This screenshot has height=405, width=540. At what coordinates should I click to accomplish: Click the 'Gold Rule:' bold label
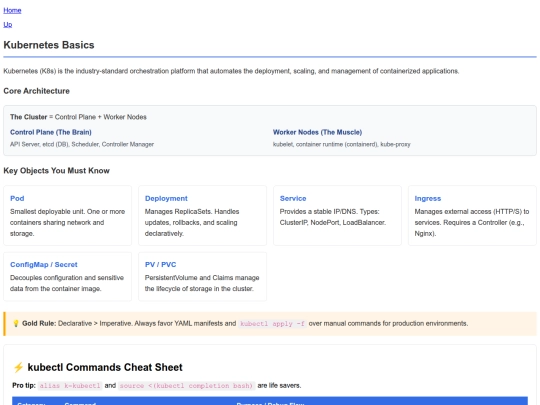pyautogui.click(x=39, y=323)
